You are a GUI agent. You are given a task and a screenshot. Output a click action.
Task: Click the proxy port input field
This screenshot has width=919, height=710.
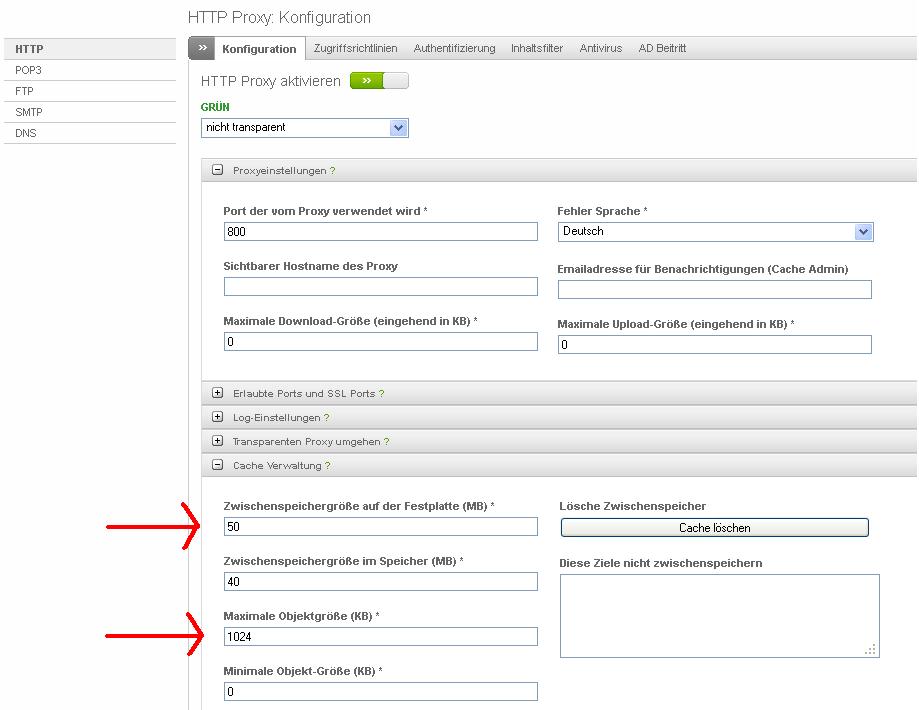(x=380, y=231)
